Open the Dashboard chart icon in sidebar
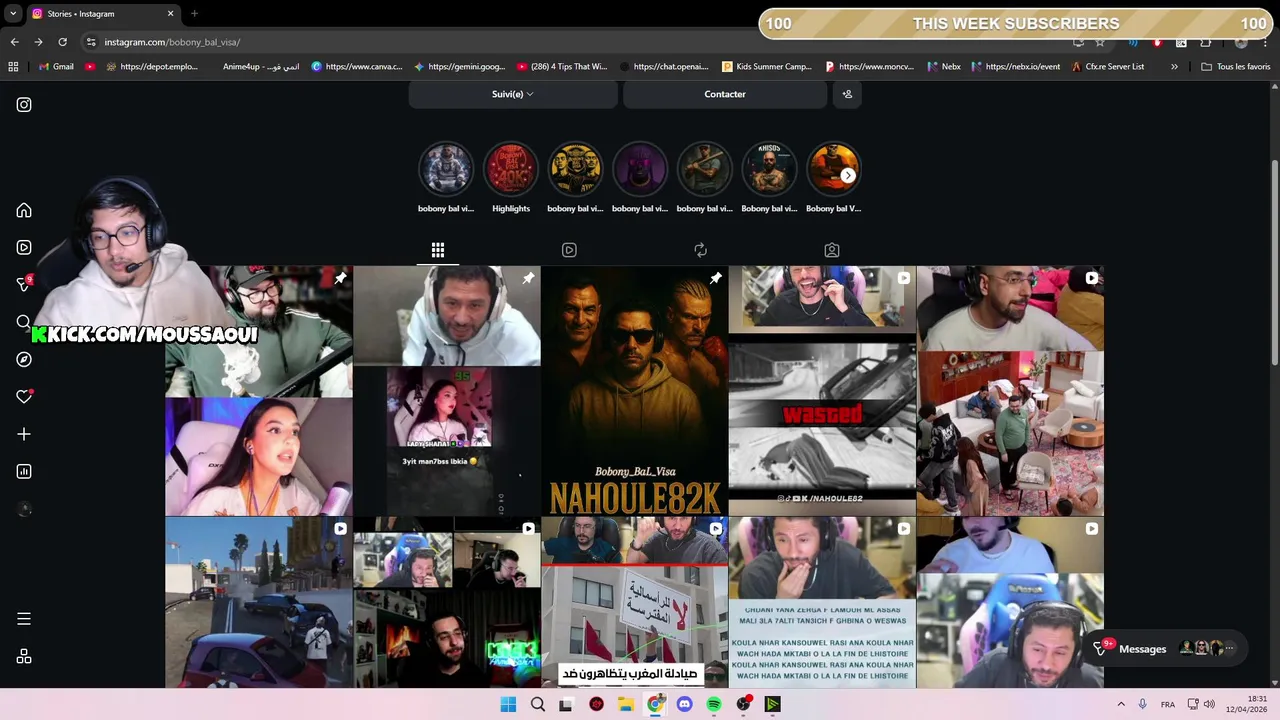1280x720 pixels. click(24, 471)
